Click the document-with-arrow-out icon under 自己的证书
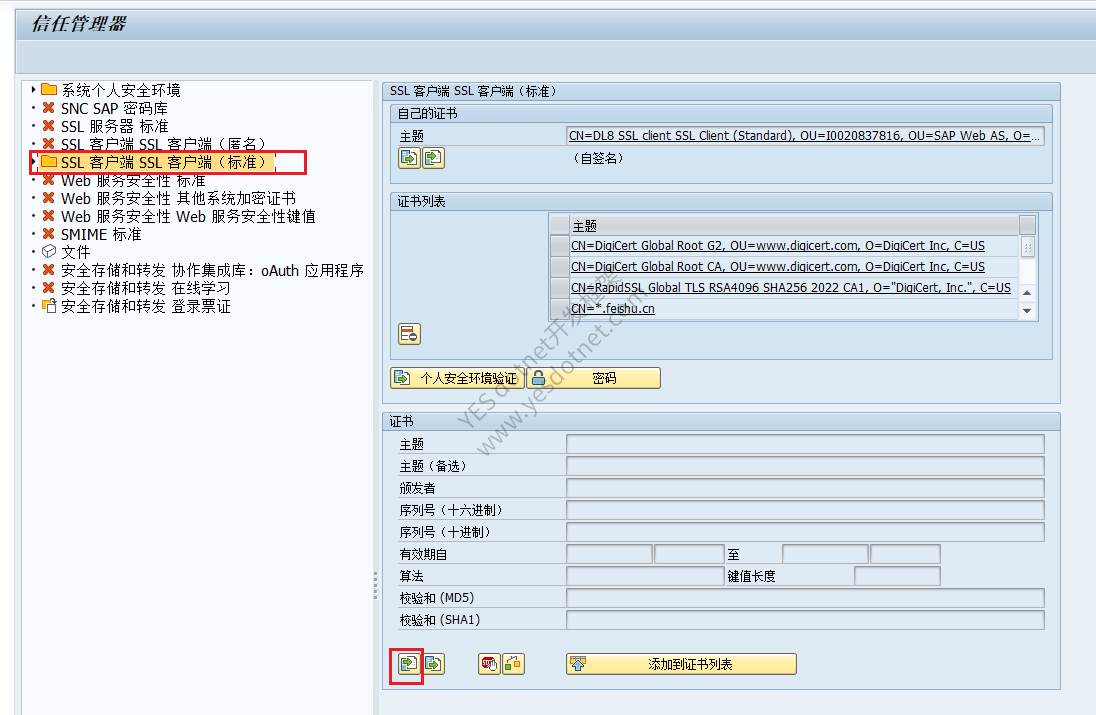 (x=409, y=158)
